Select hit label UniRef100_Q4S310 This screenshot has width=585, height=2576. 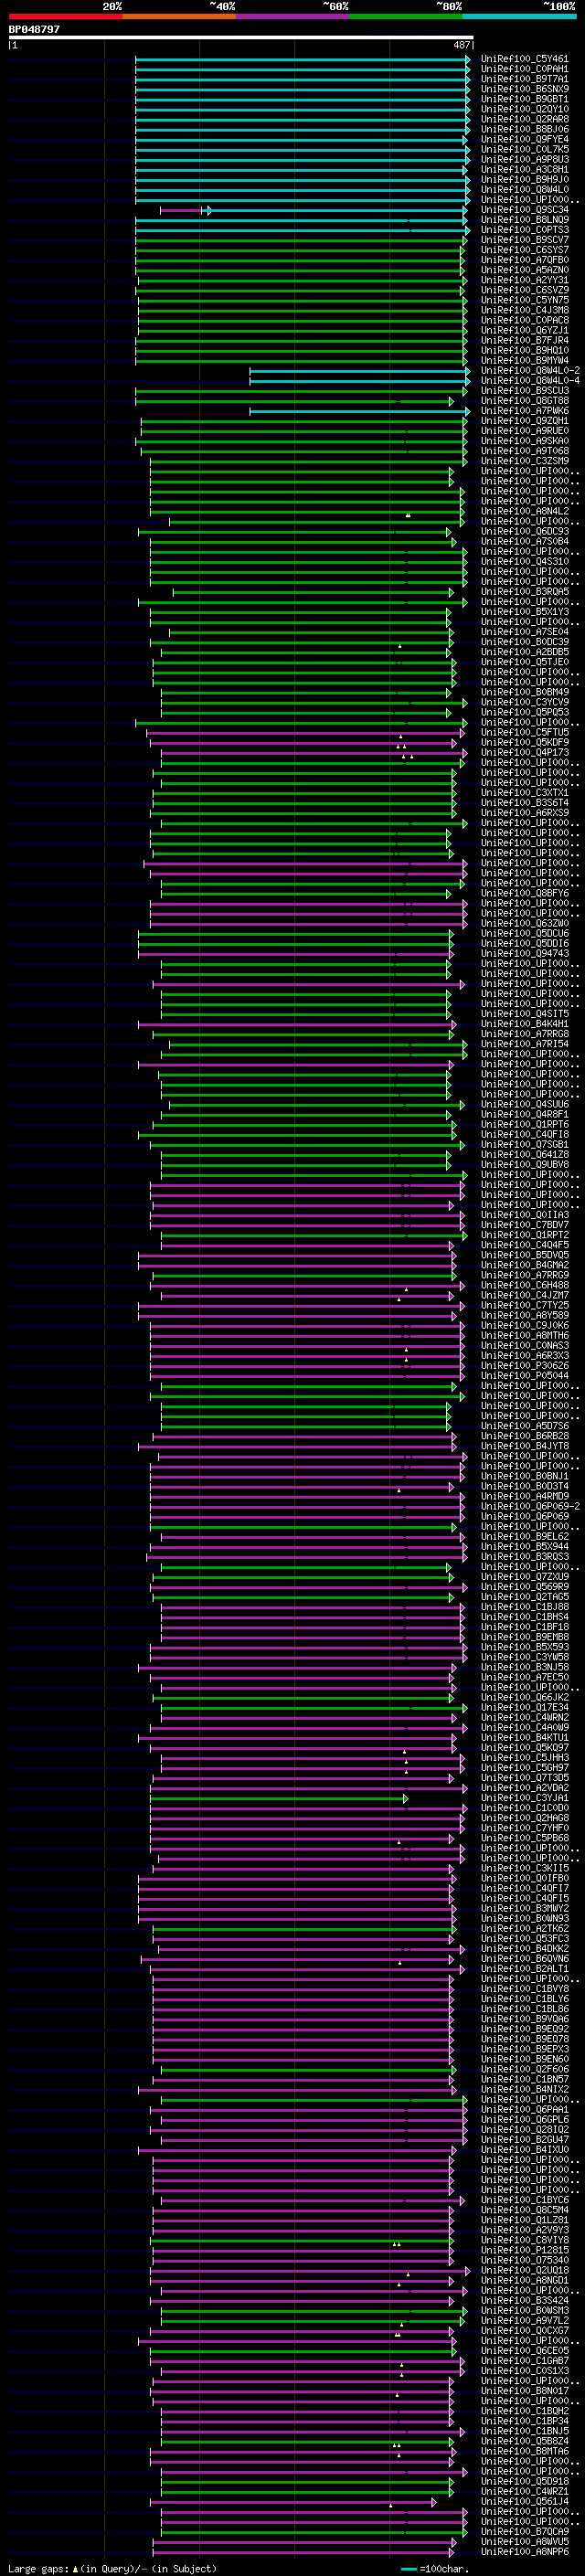point(525,561)
